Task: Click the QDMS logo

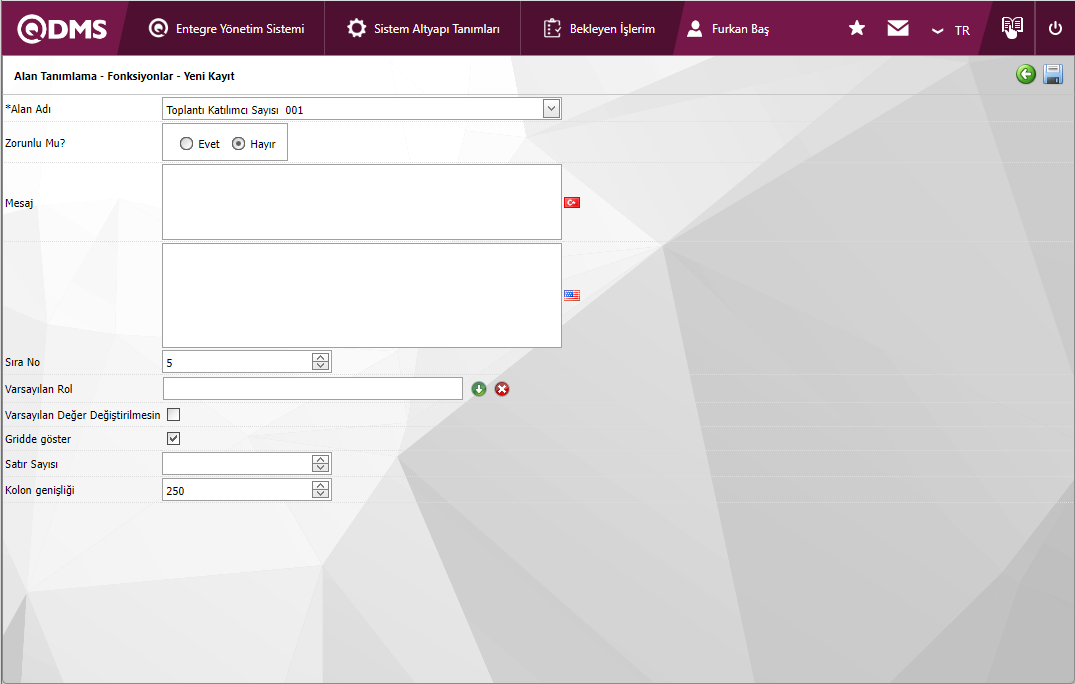Action: coord(62,29)
